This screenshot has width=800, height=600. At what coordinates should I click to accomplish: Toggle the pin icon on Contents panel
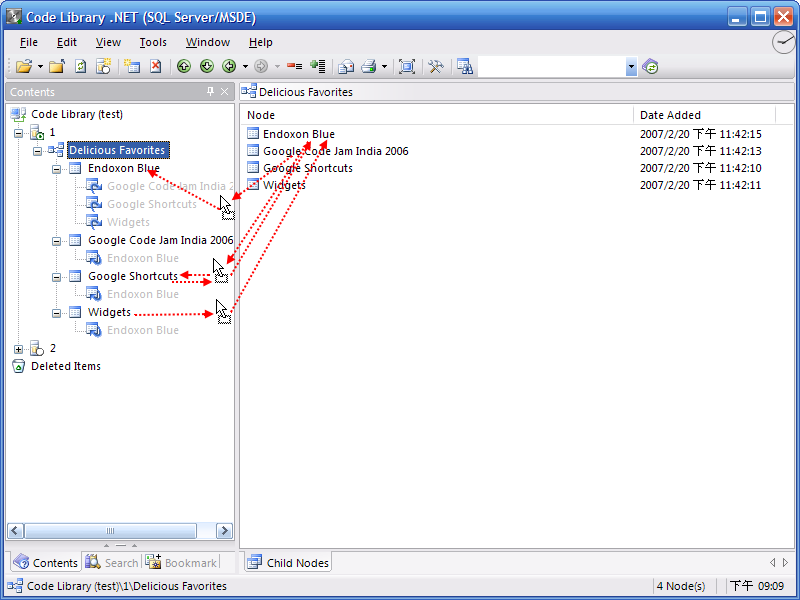click(210, 91)
